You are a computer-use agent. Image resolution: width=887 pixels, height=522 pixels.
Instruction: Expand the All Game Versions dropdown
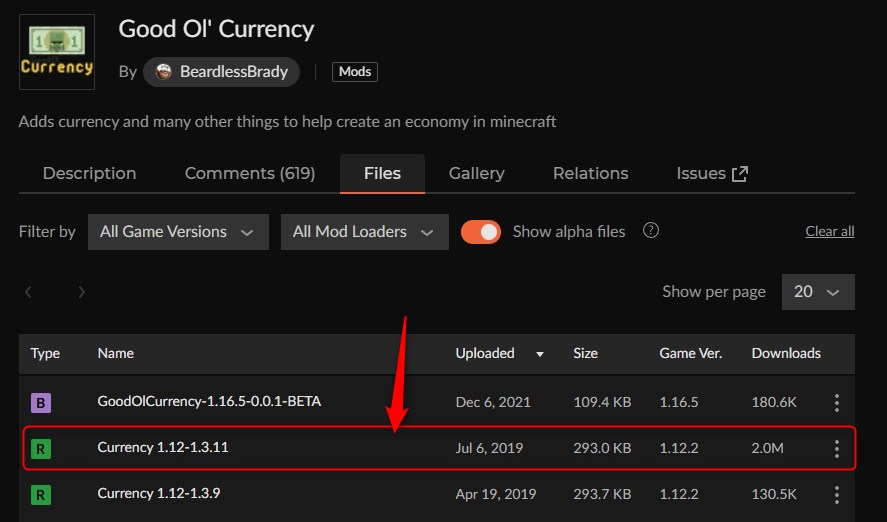click(178, 232)
